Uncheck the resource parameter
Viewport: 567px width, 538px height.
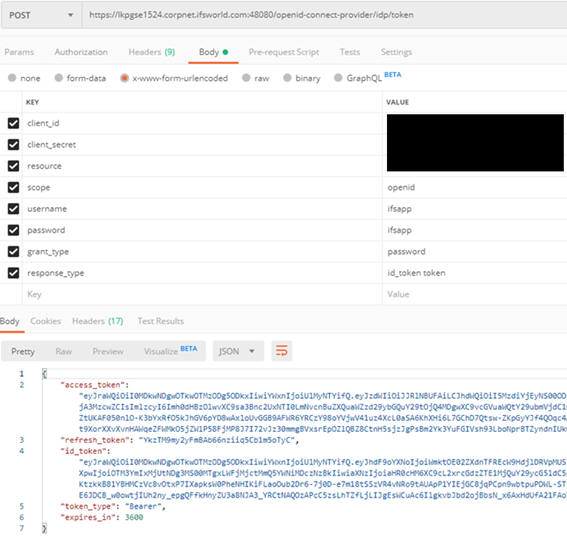[13, 166]
